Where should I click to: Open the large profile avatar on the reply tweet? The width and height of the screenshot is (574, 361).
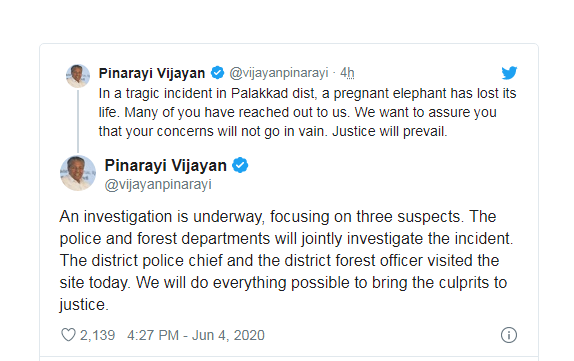(78, 172)
